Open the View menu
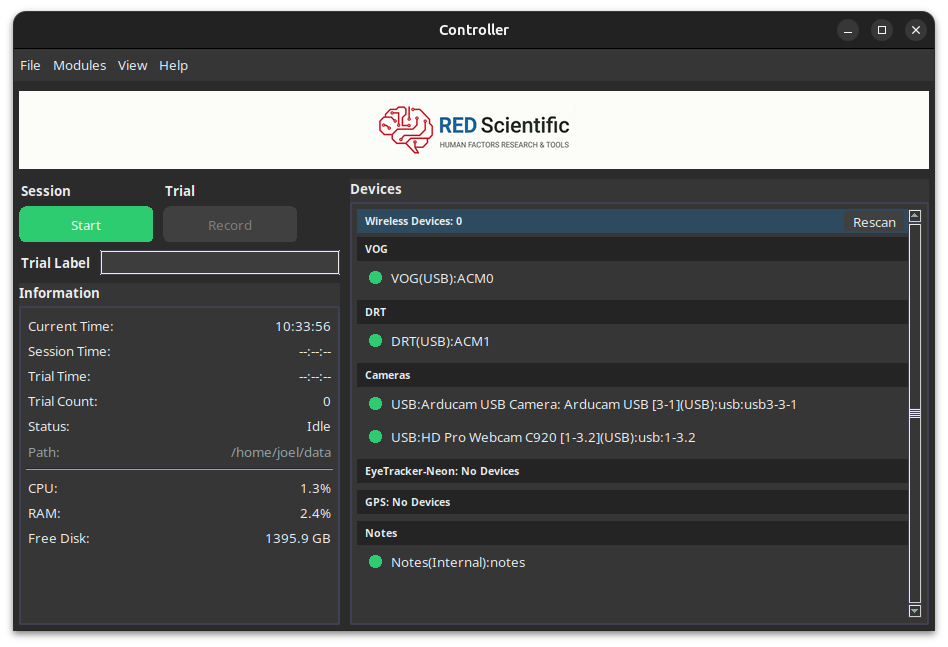The width and height of the screenshot is (948, 647). click(132, 65)
